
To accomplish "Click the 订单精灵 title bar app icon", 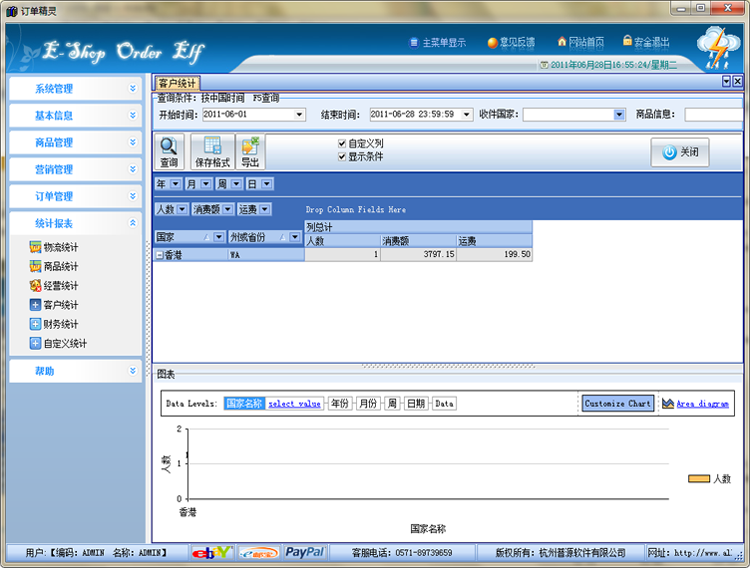I will pyautogui.click(x=11, y=11).
